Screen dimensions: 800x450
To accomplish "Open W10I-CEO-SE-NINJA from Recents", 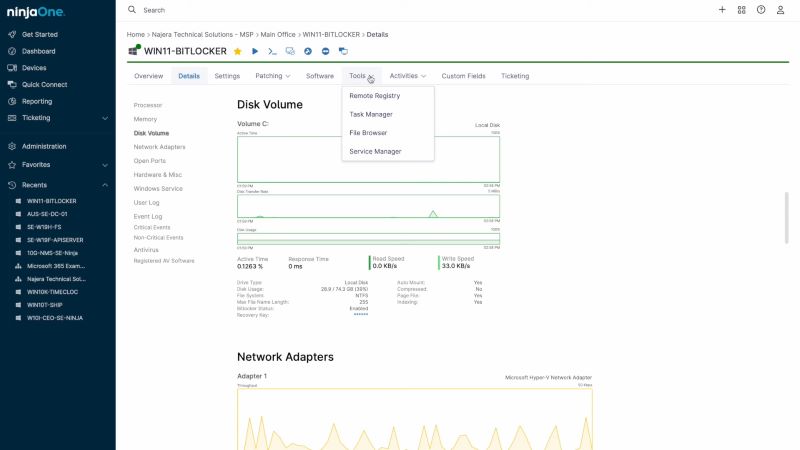I will tap(55, 318).
